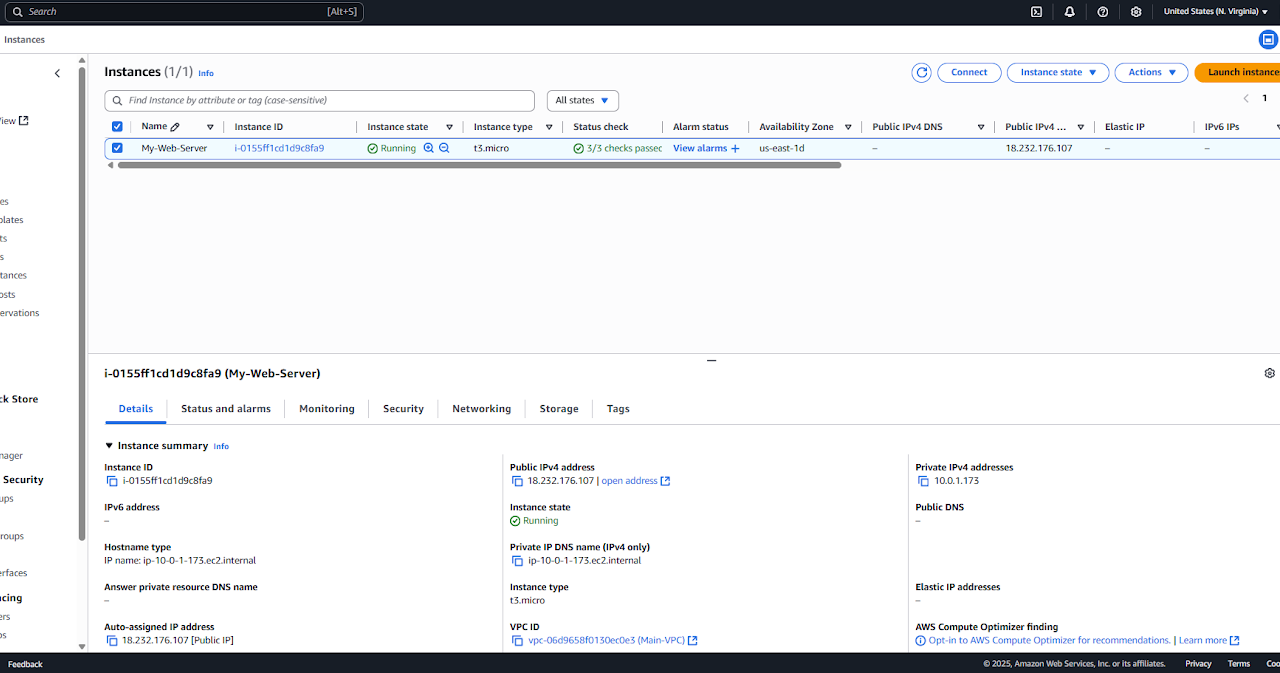This screenshot has width=1280, height=673.
Task: Click the Connect button
Action: (x=969, y=72)
